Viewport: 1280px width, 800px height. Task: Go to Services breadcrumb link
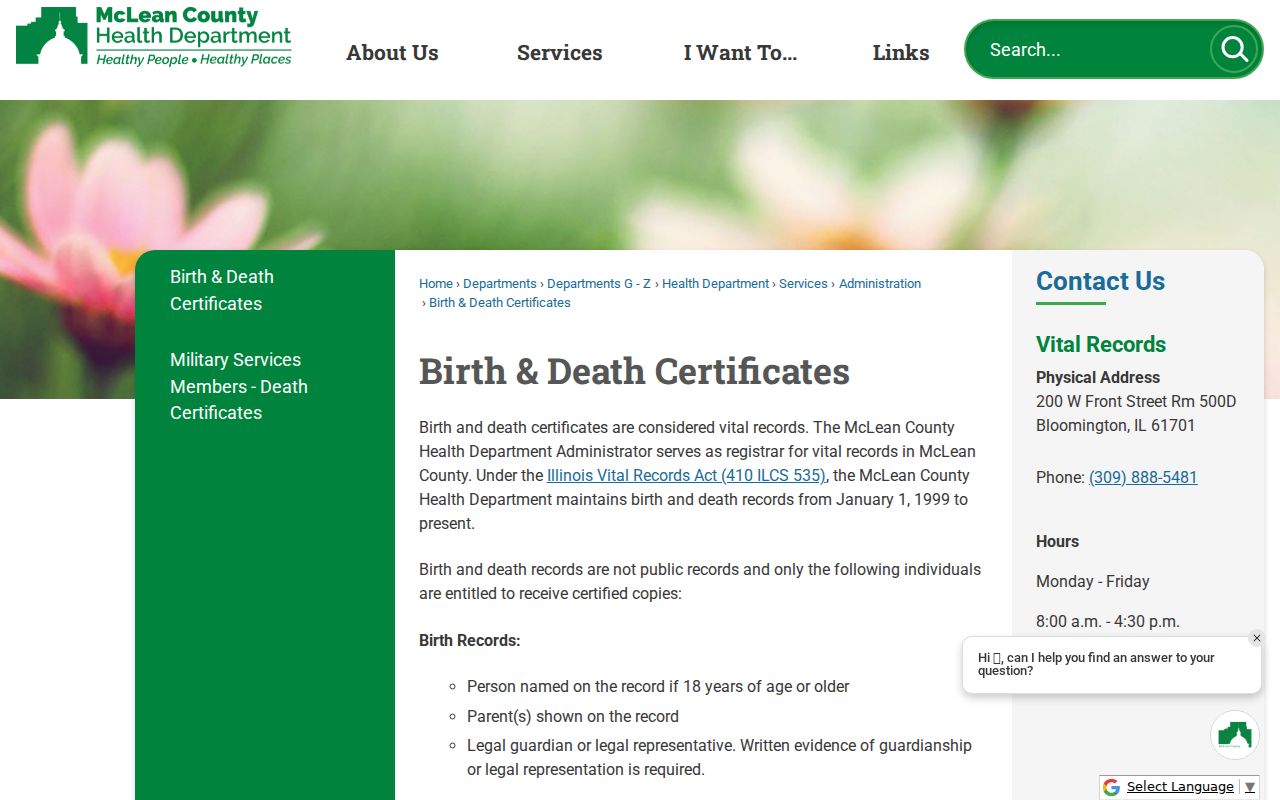coord(804,284)
